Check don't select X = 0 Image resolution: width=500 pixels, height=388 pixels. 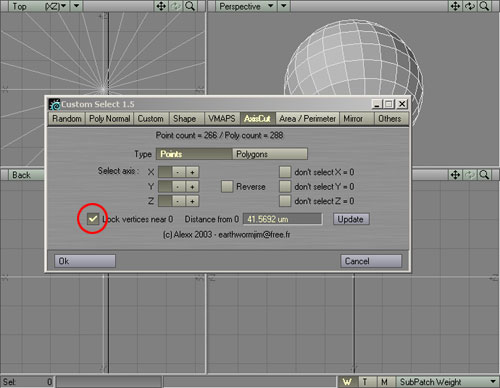(285, 172)
